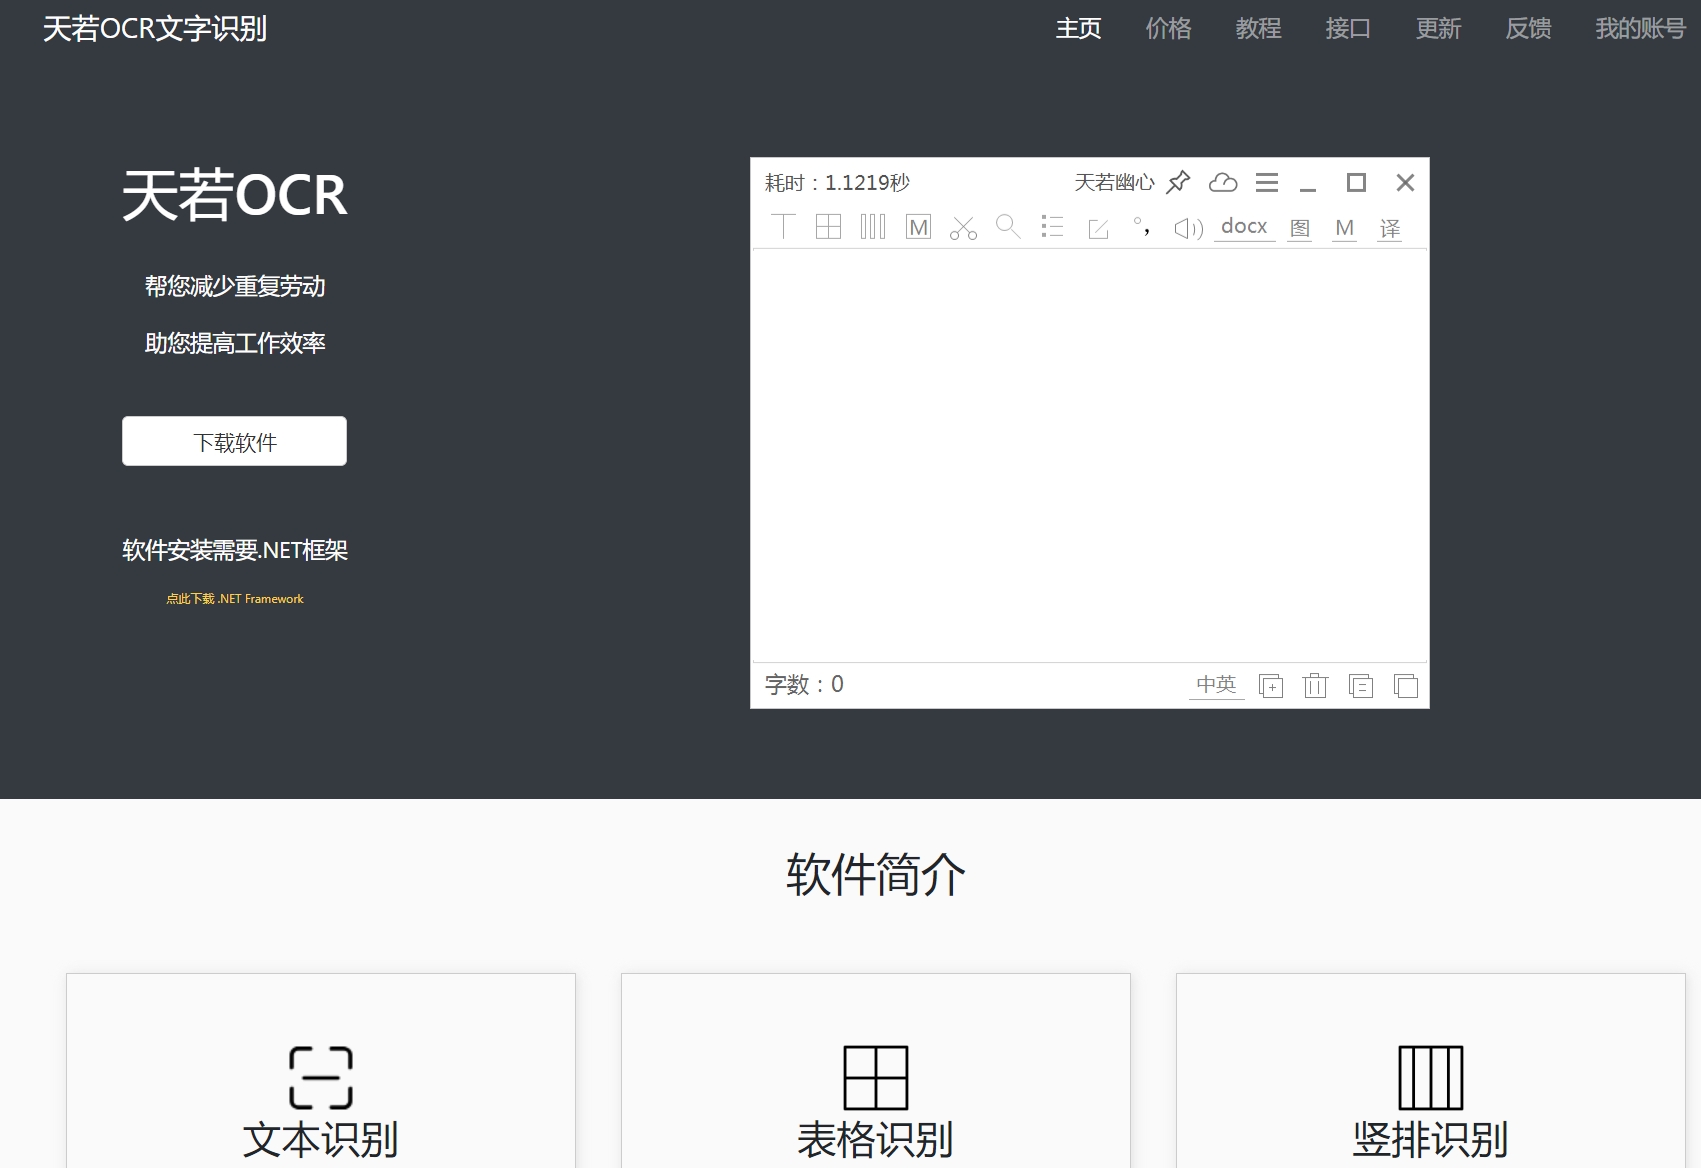This screenshot has height=1168, width=1701.
Task: Click the scissors screenshot icon
Action: (963, 228)
